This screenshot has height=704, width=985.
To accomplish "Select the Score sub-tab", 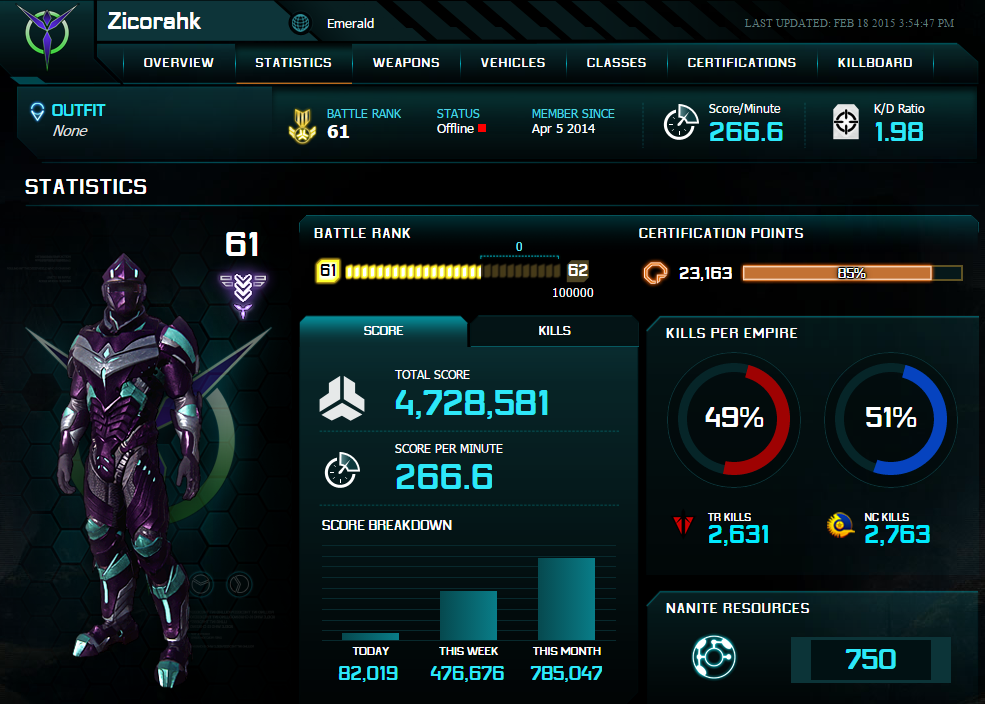I will click(x=383, y=331).
